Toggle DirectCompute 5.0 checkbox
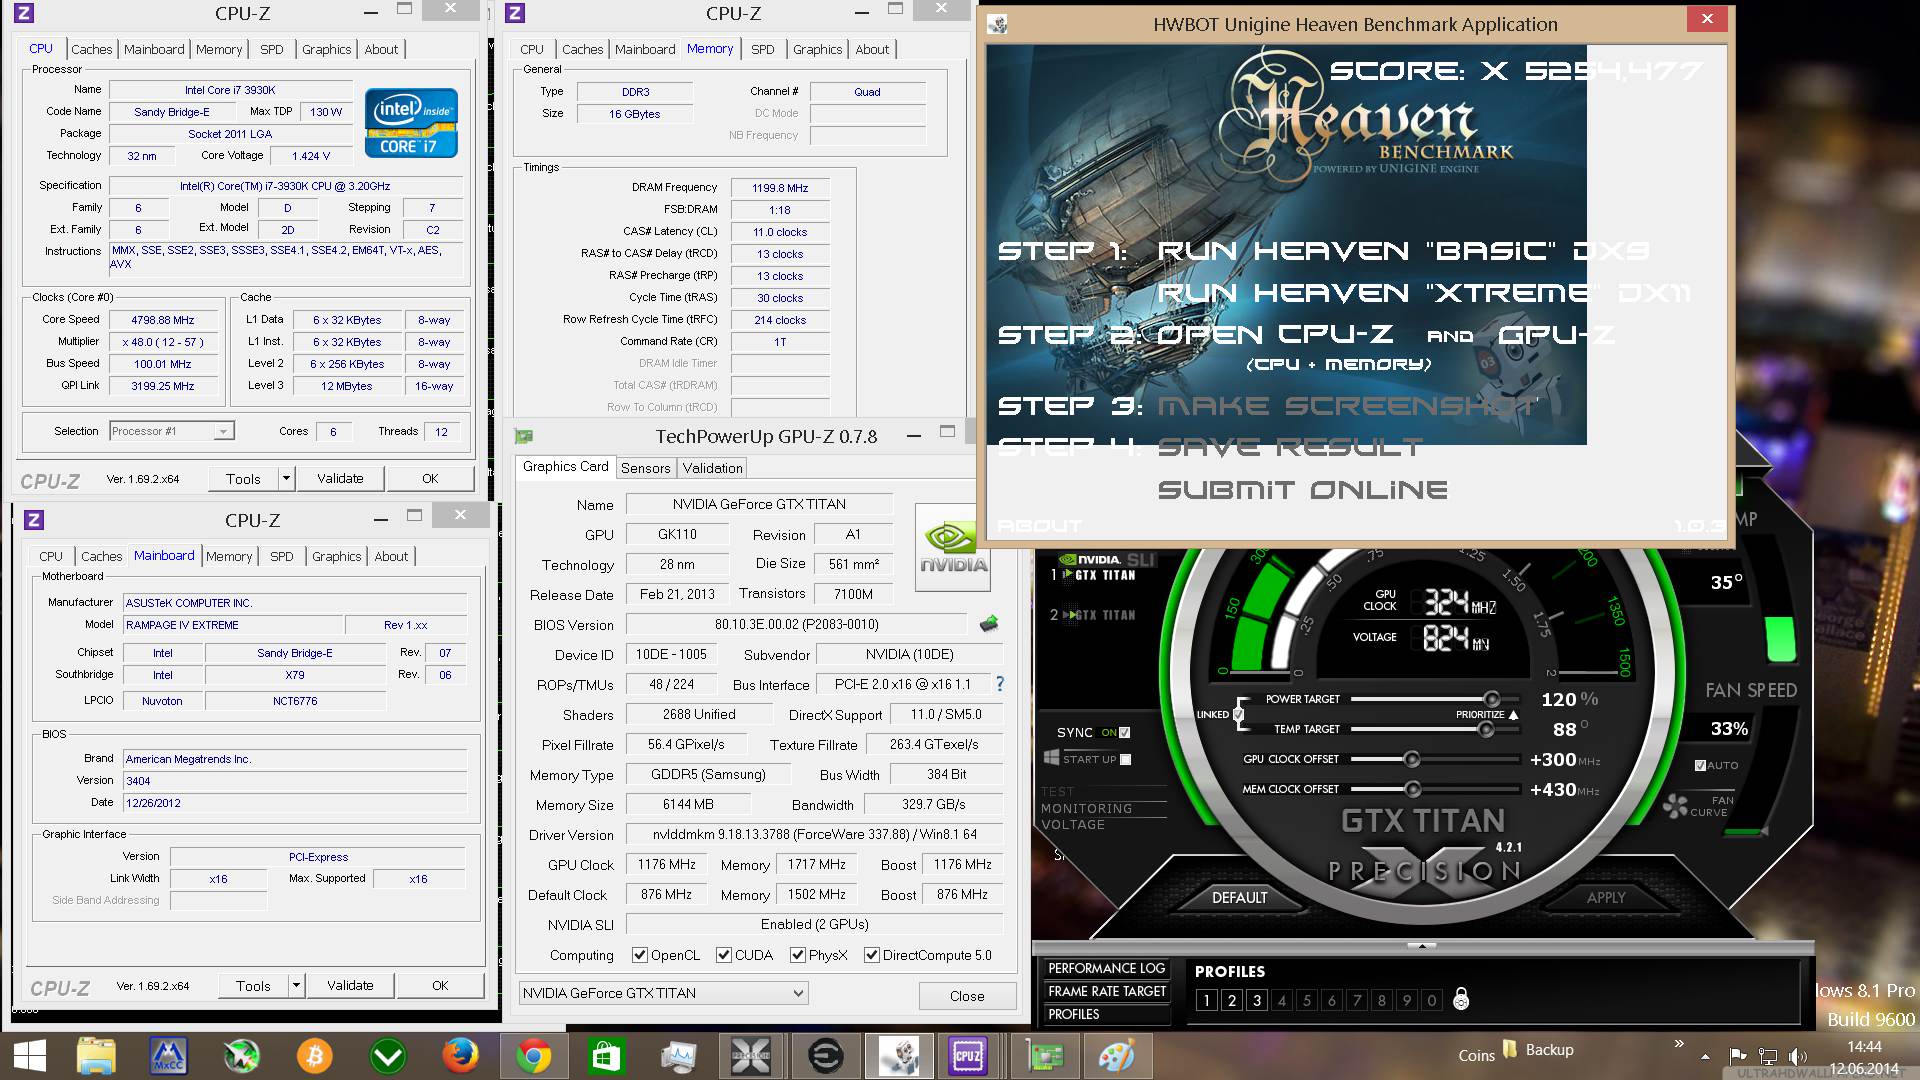The image size is (1920, 1080). coord(872,955)
